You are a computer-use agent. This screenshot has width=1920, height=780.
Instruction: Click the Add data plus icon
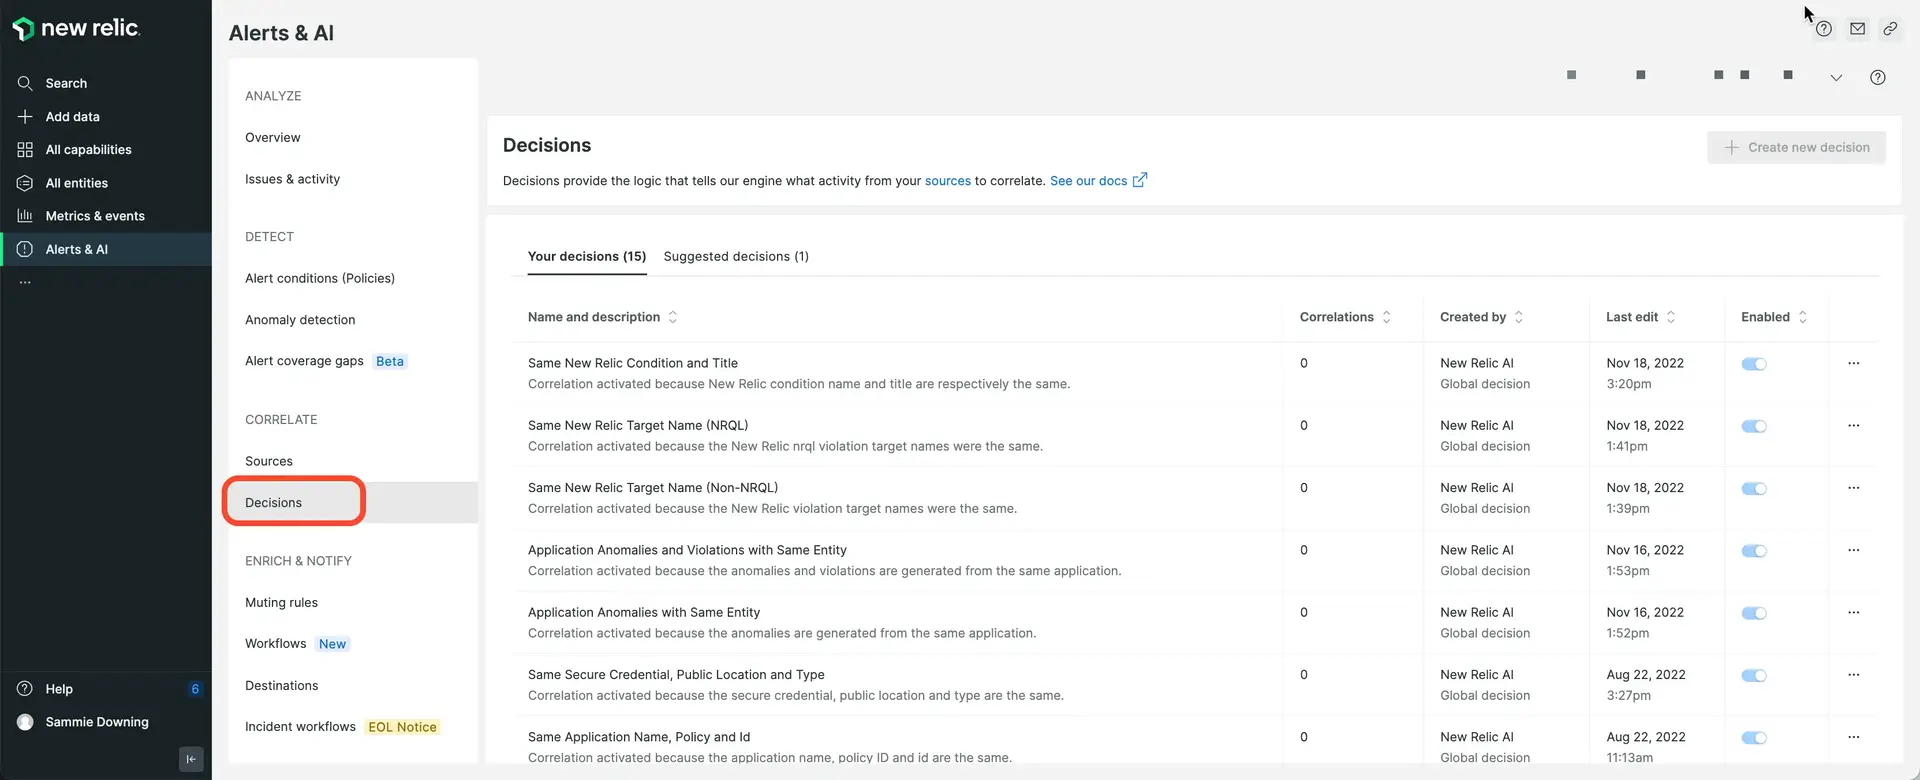[x=25, y=117]
